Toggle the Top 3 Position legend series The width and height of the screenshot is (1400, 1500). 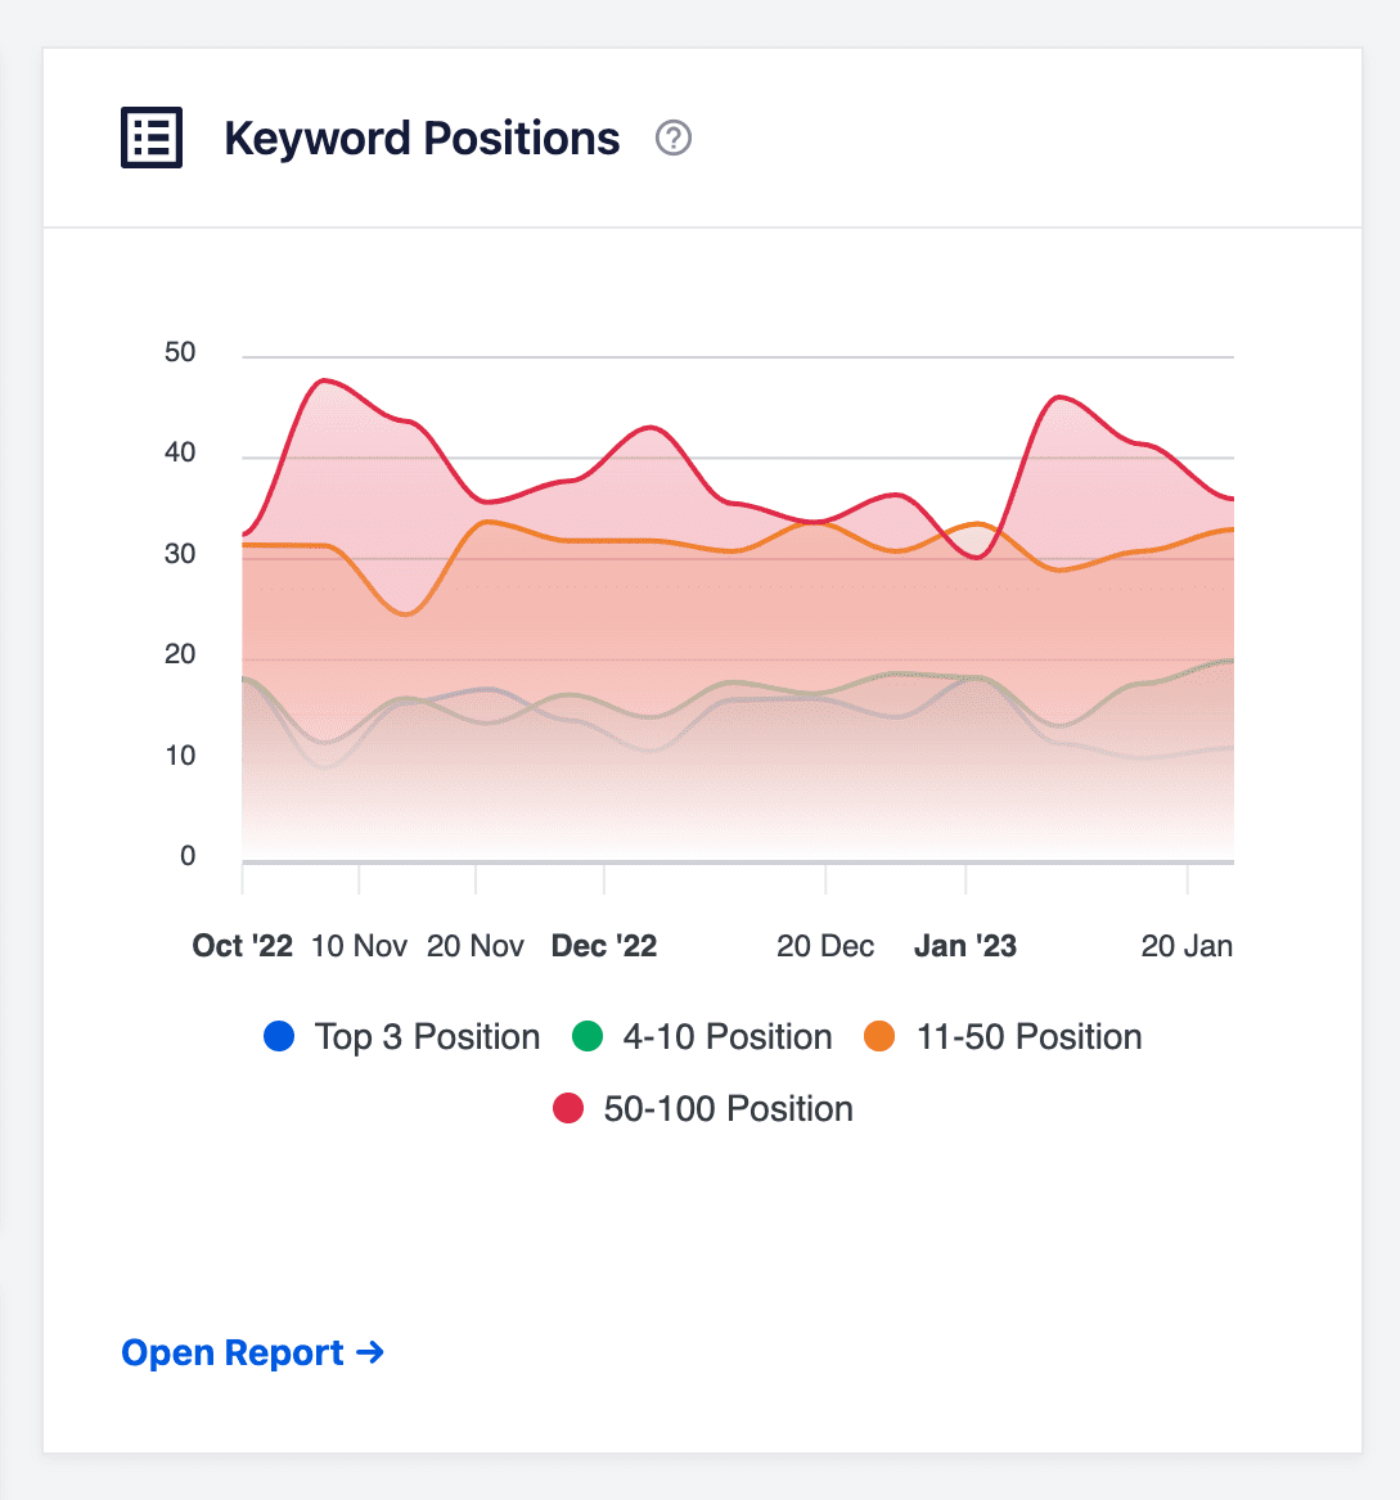[x=401, y=1037]
